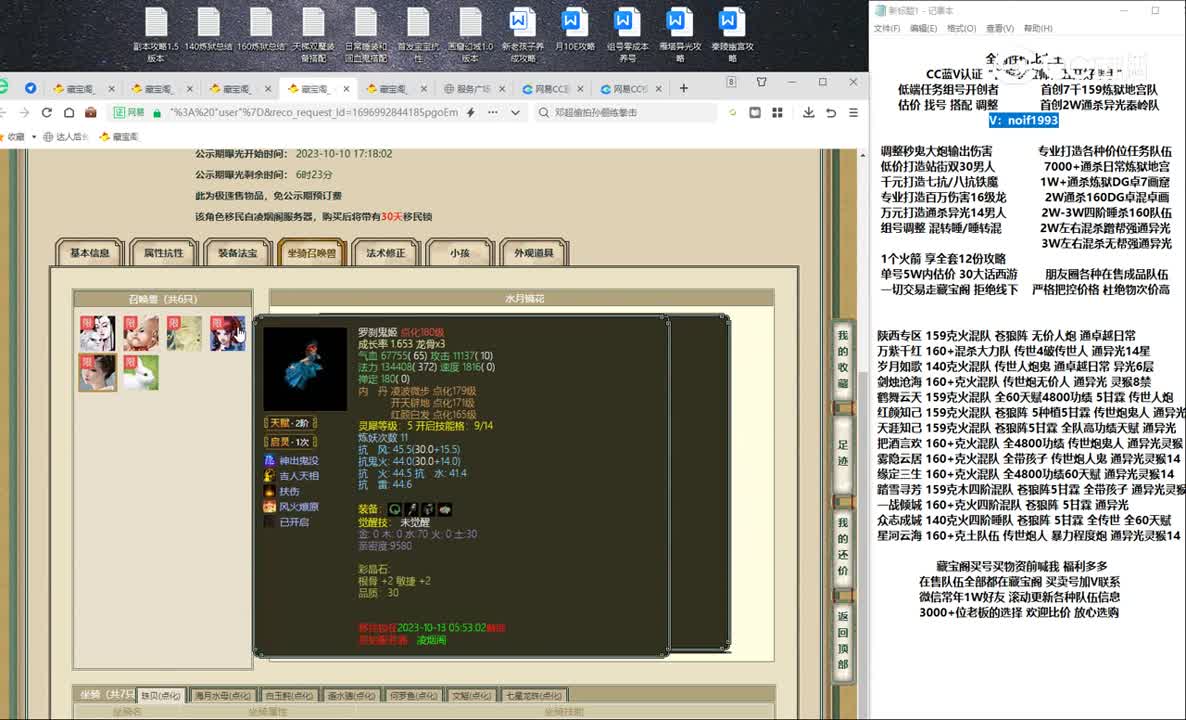Image resolution: width=1186 pixels, height=720 pixels.
Task: Click the green ring equipment icon
Action: pyautogui.click(x=395, y=509)
